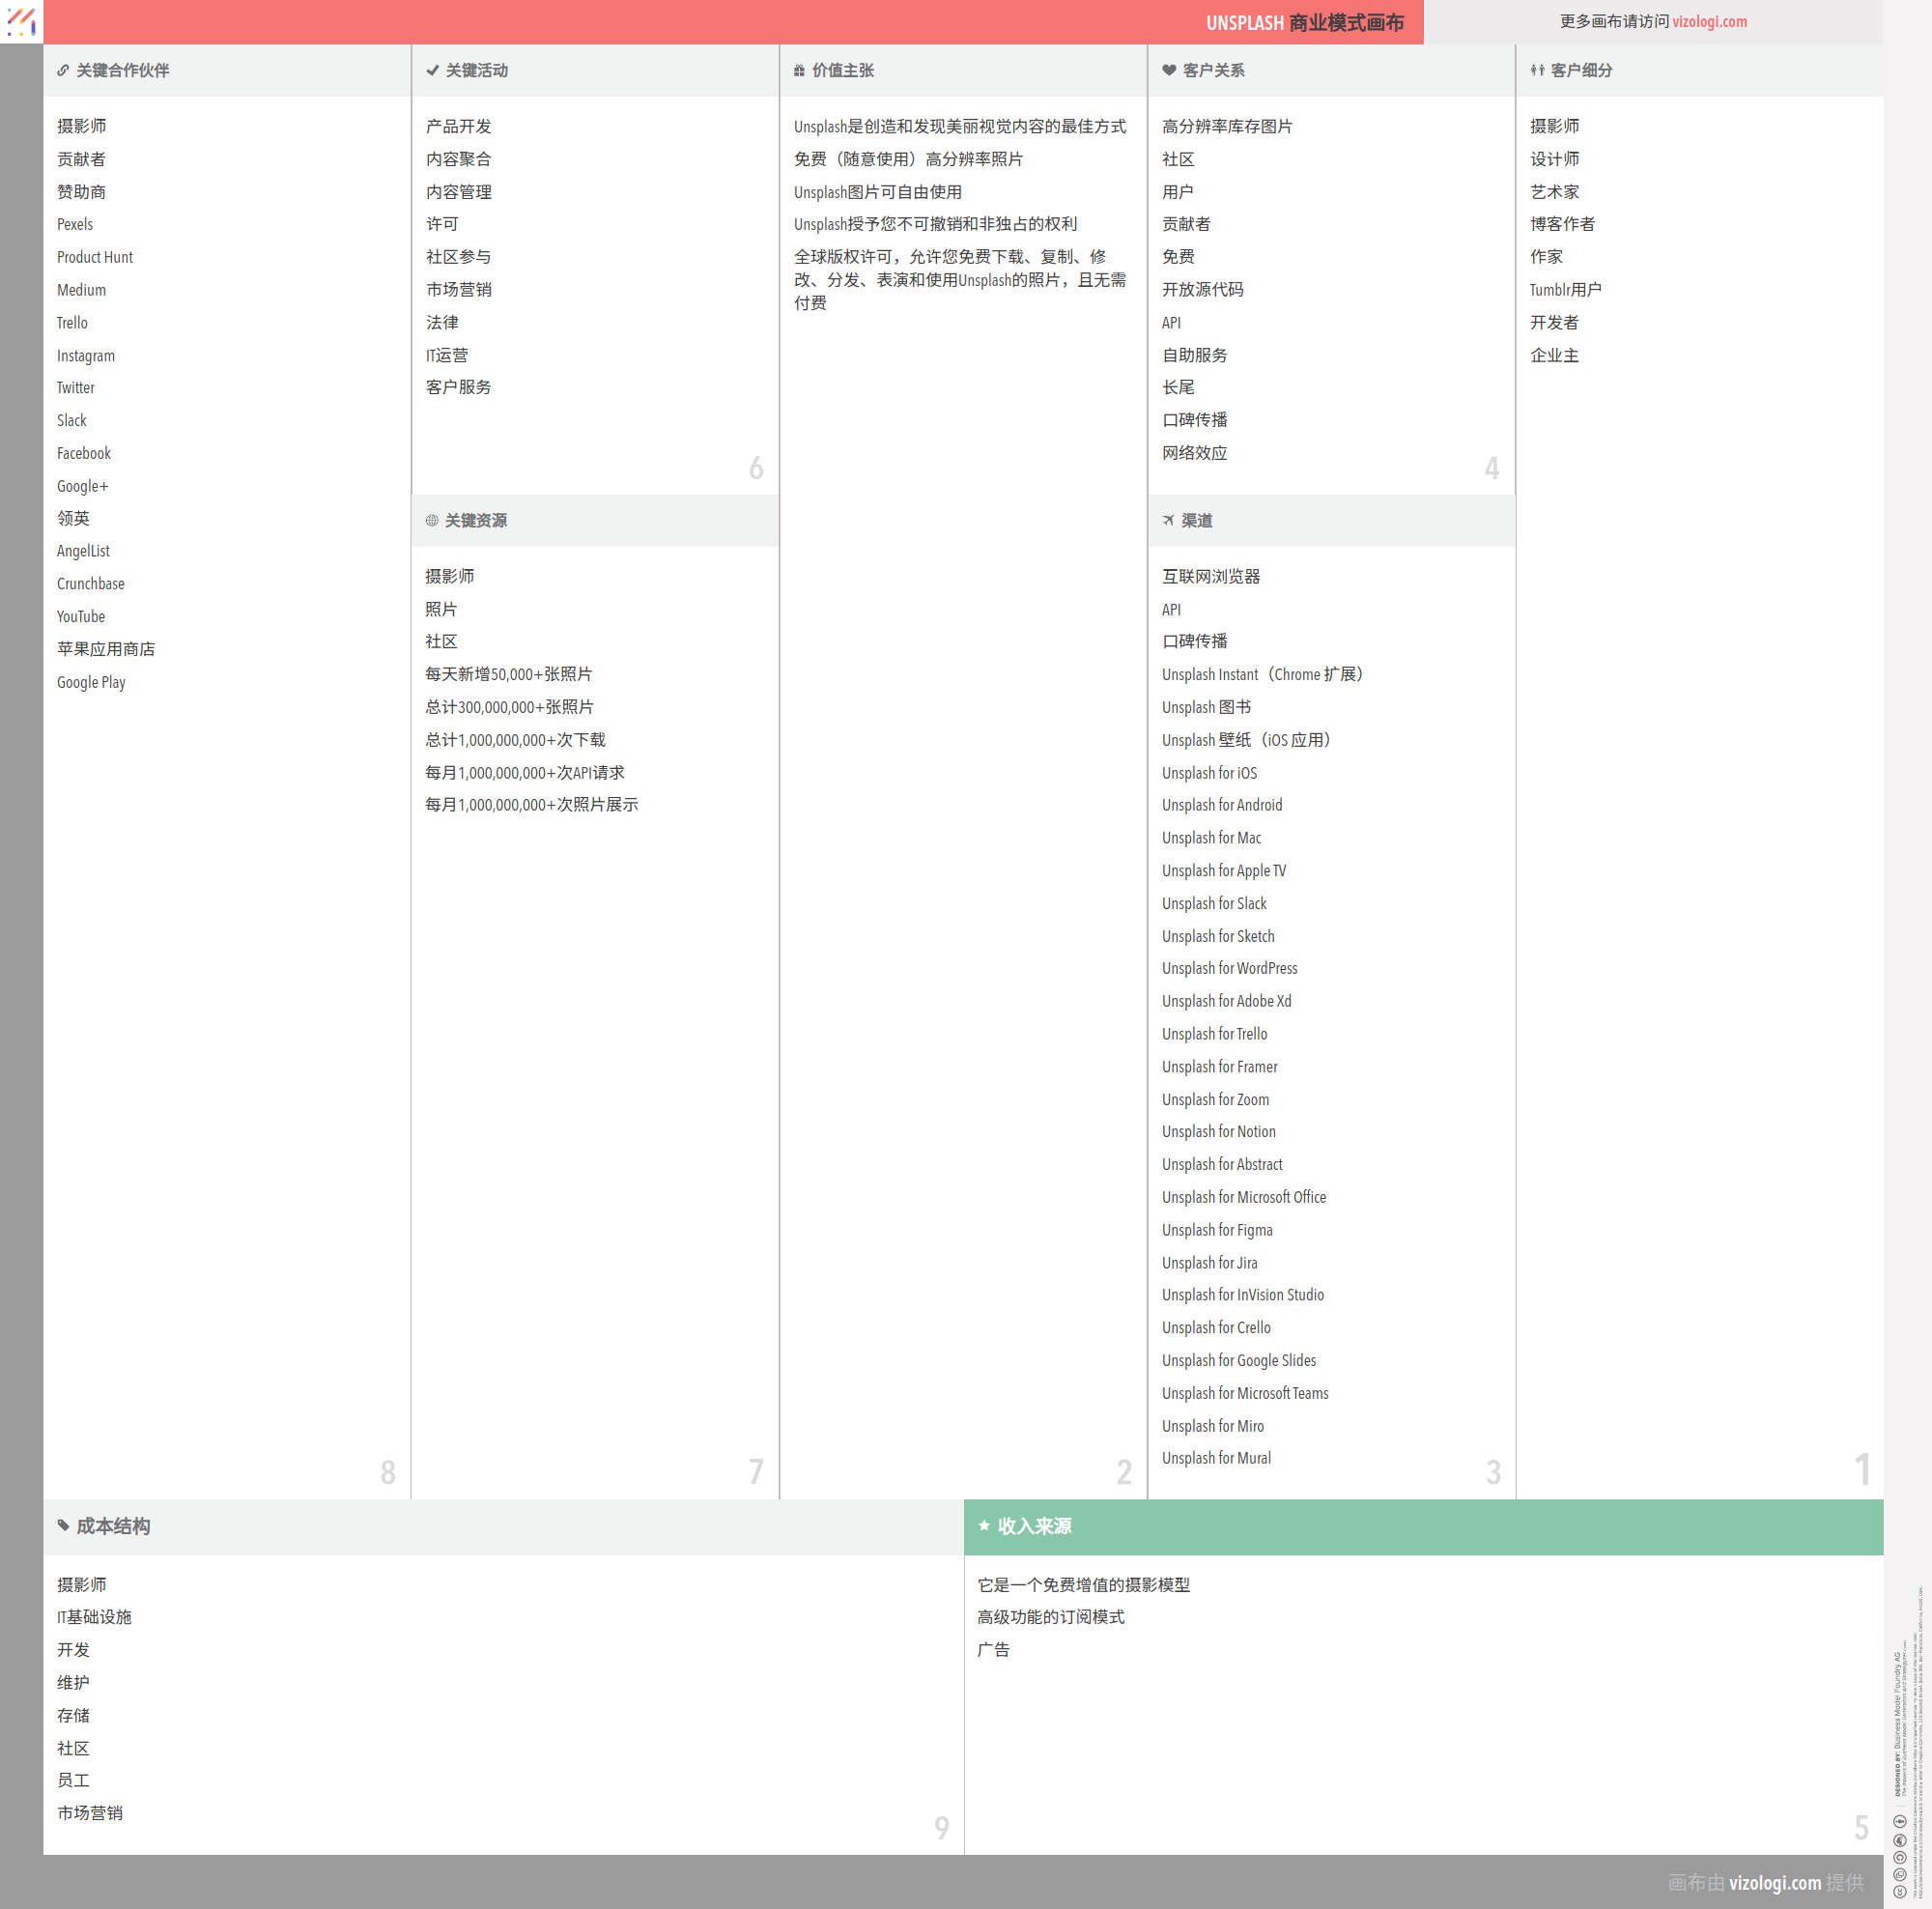Click the star icon beside 收入来源
This screenshot has height=1909, width=1932.
(x=984, y=1526)
